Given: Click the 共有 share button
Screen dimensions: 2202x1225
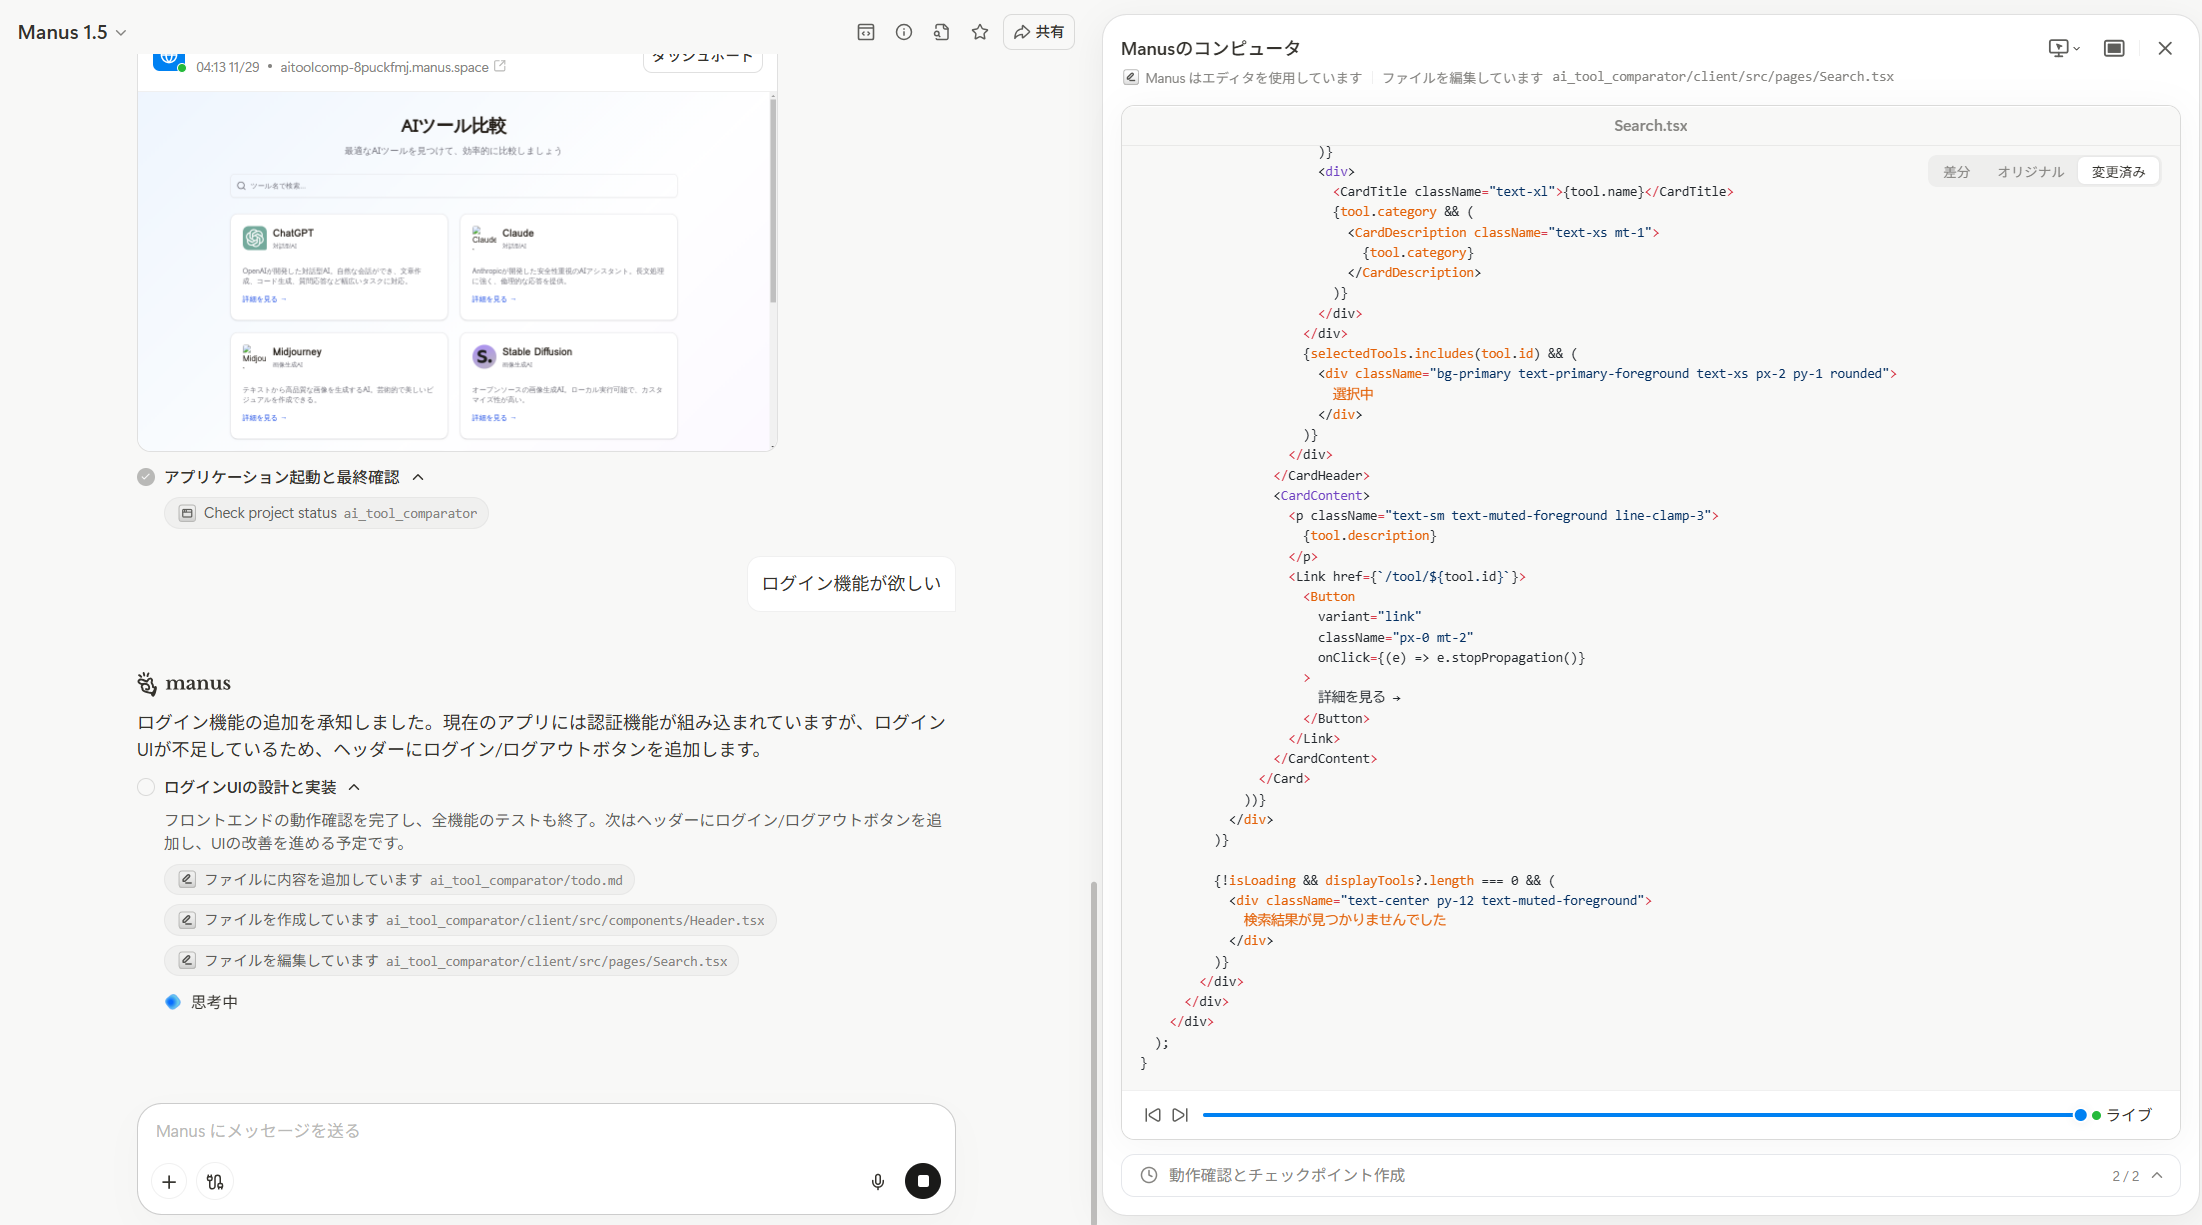Looking at the screenshot, I should [x=1039, y=32].
